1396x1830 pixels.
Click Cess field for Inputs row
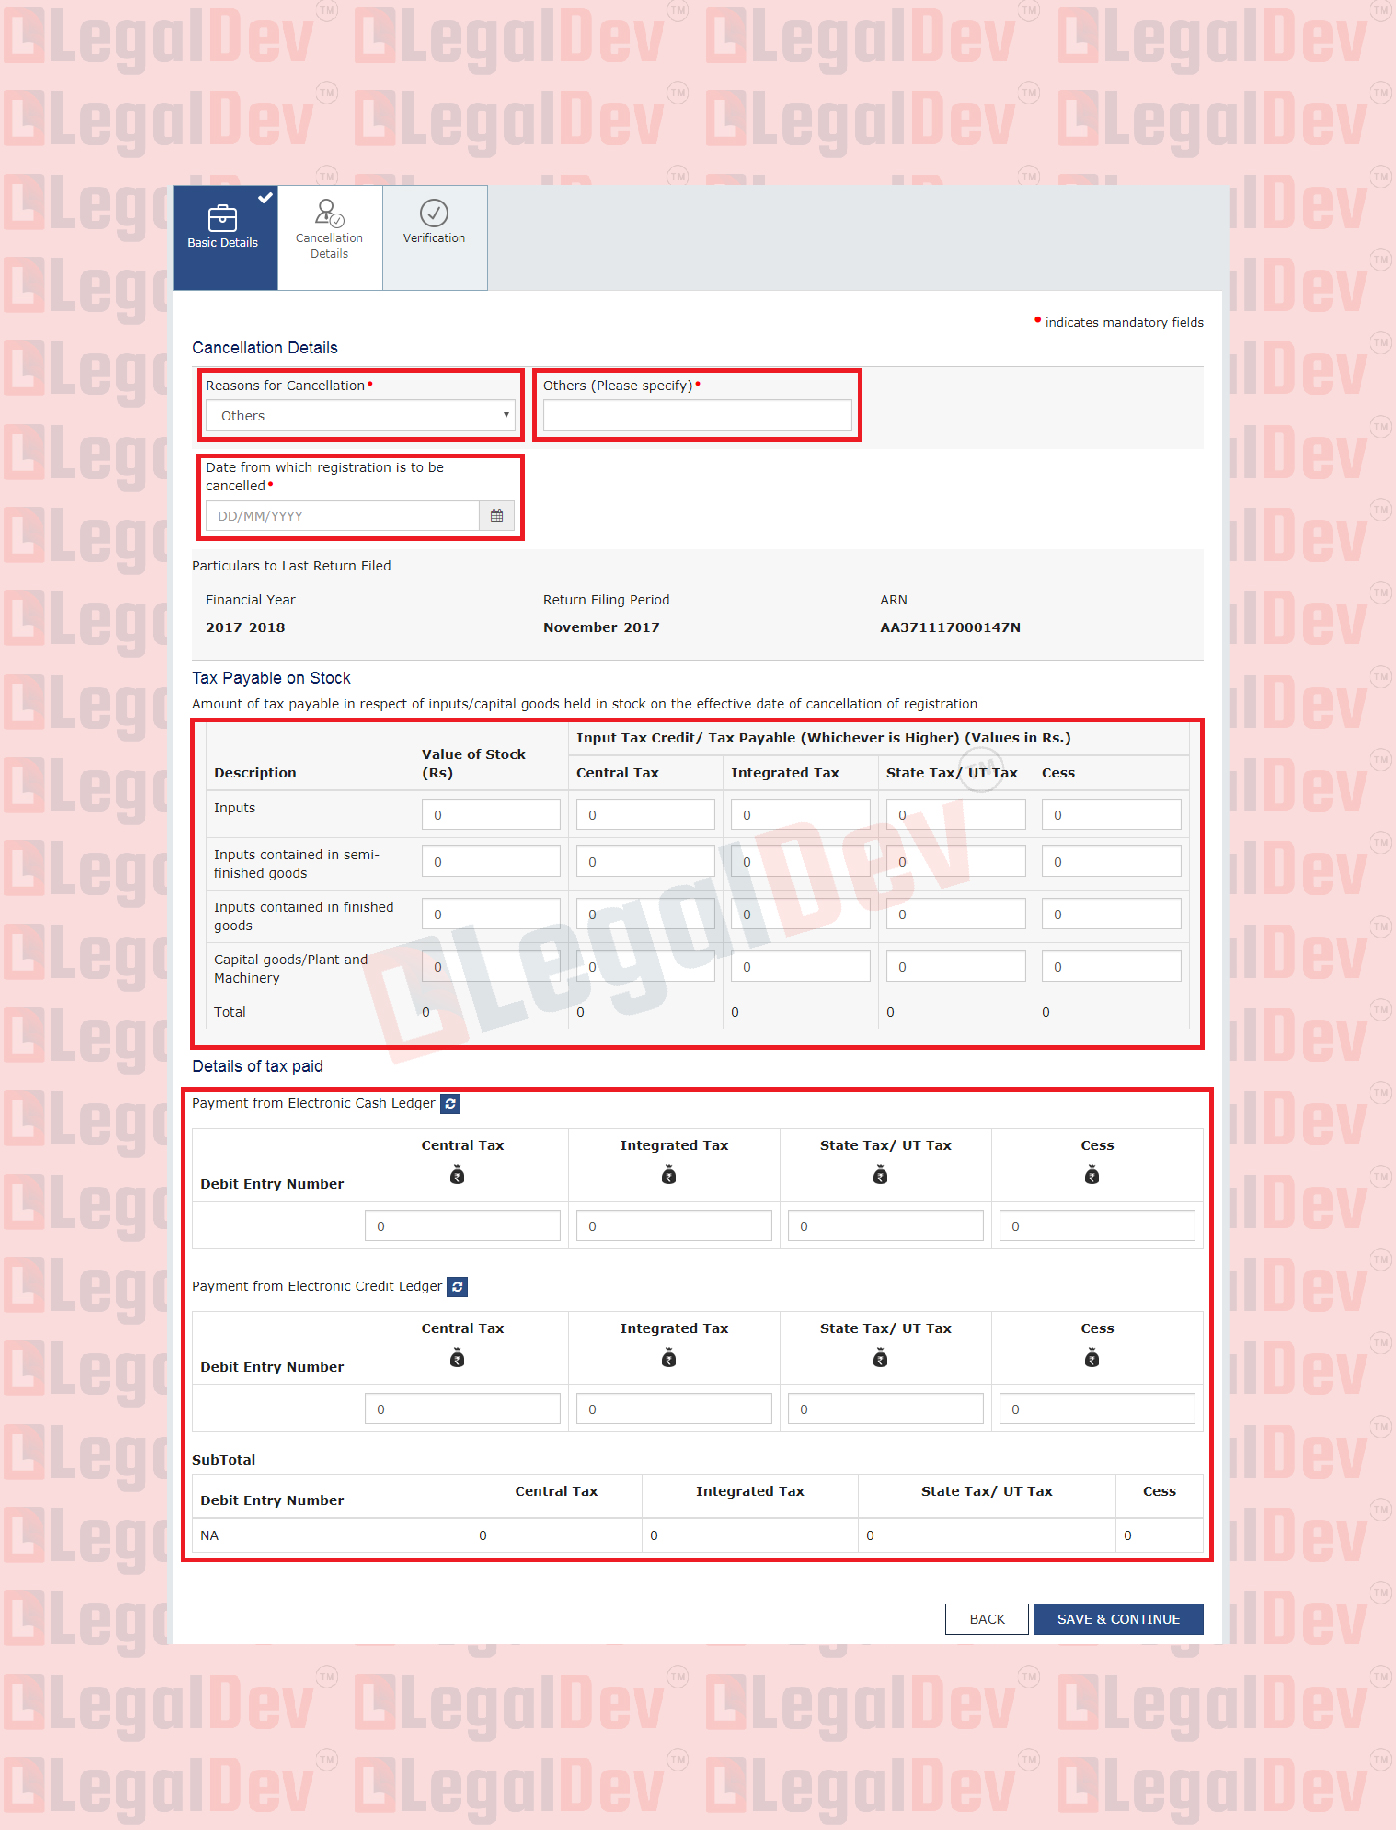pyautogui.click(x=1111, y=815)
